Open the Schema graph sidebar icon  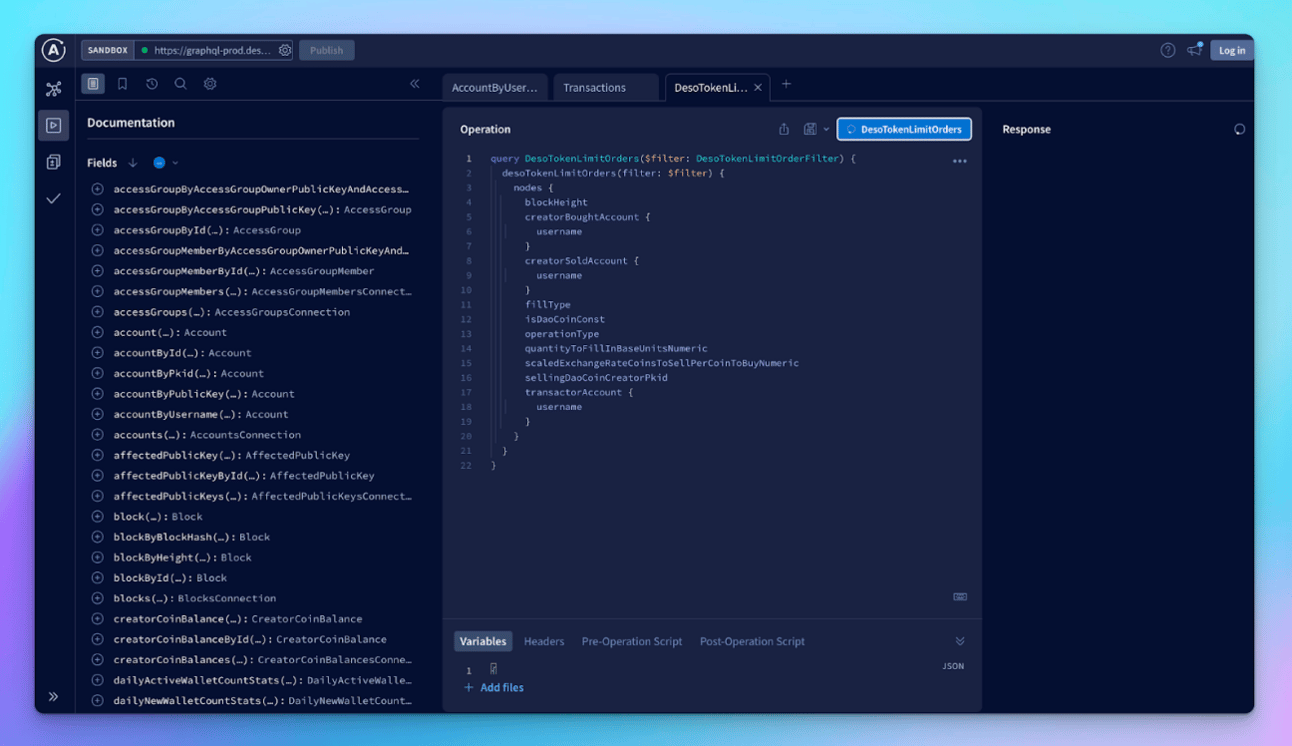[54, 89]
